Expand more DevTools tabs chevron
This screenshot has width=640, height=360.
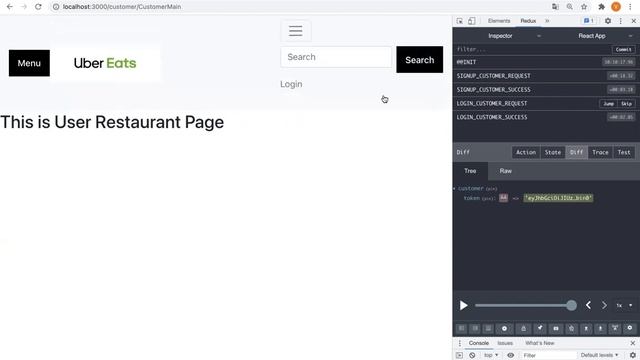click(547, 21)
